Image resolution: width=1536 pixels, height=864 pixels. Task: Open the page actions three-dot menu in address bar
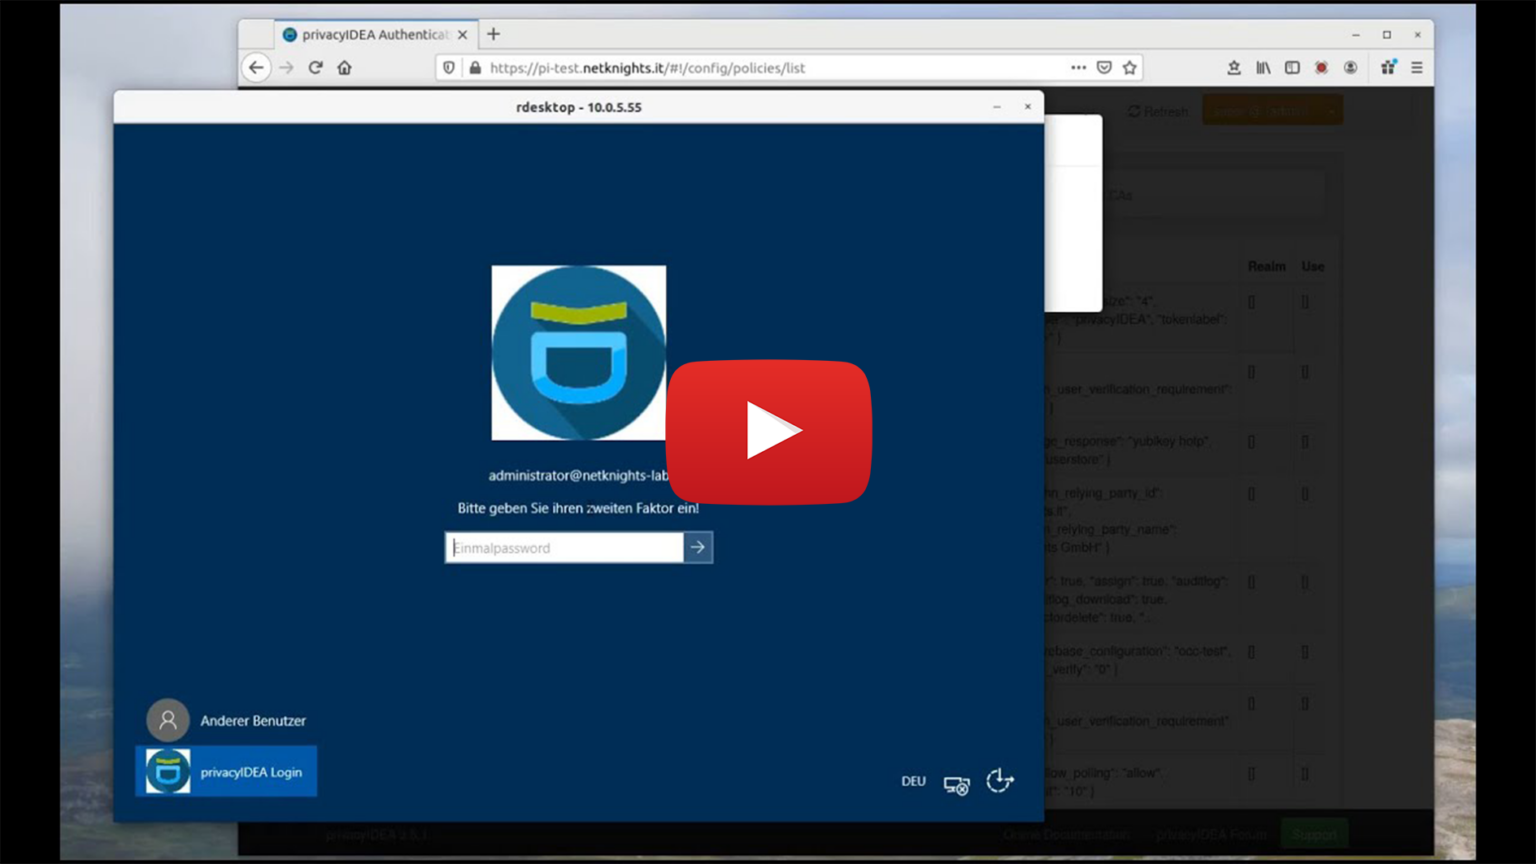pyautogui.click(x=1078, y=67)
